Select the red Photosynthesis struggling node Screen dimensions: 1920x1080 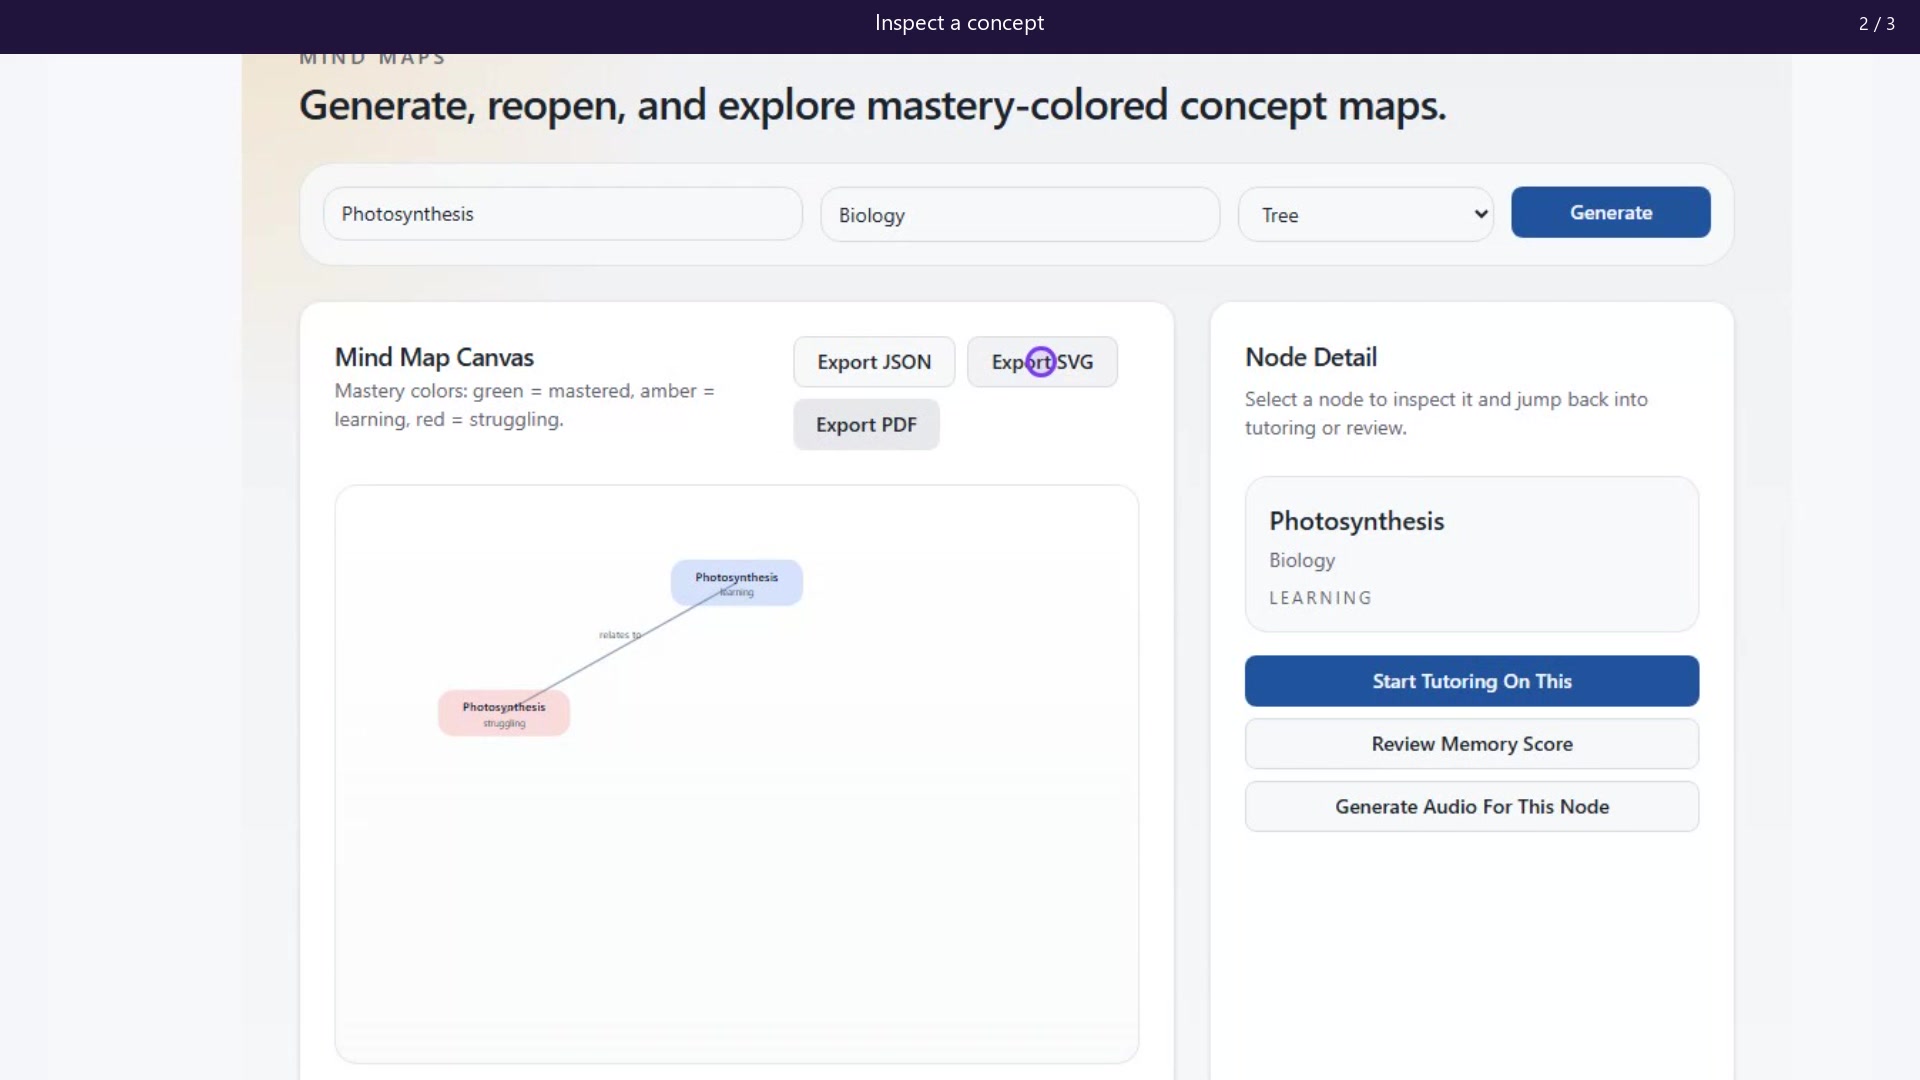504,713
